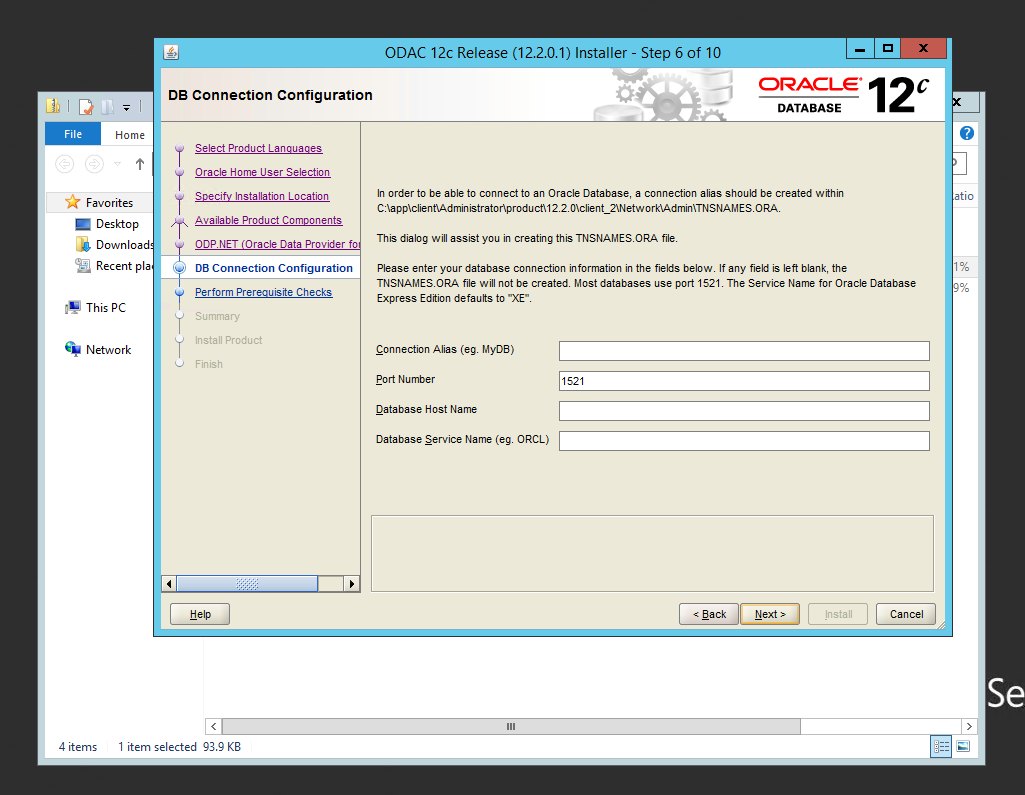Select This PC in Explorer sidebar

tap(105, 307)
